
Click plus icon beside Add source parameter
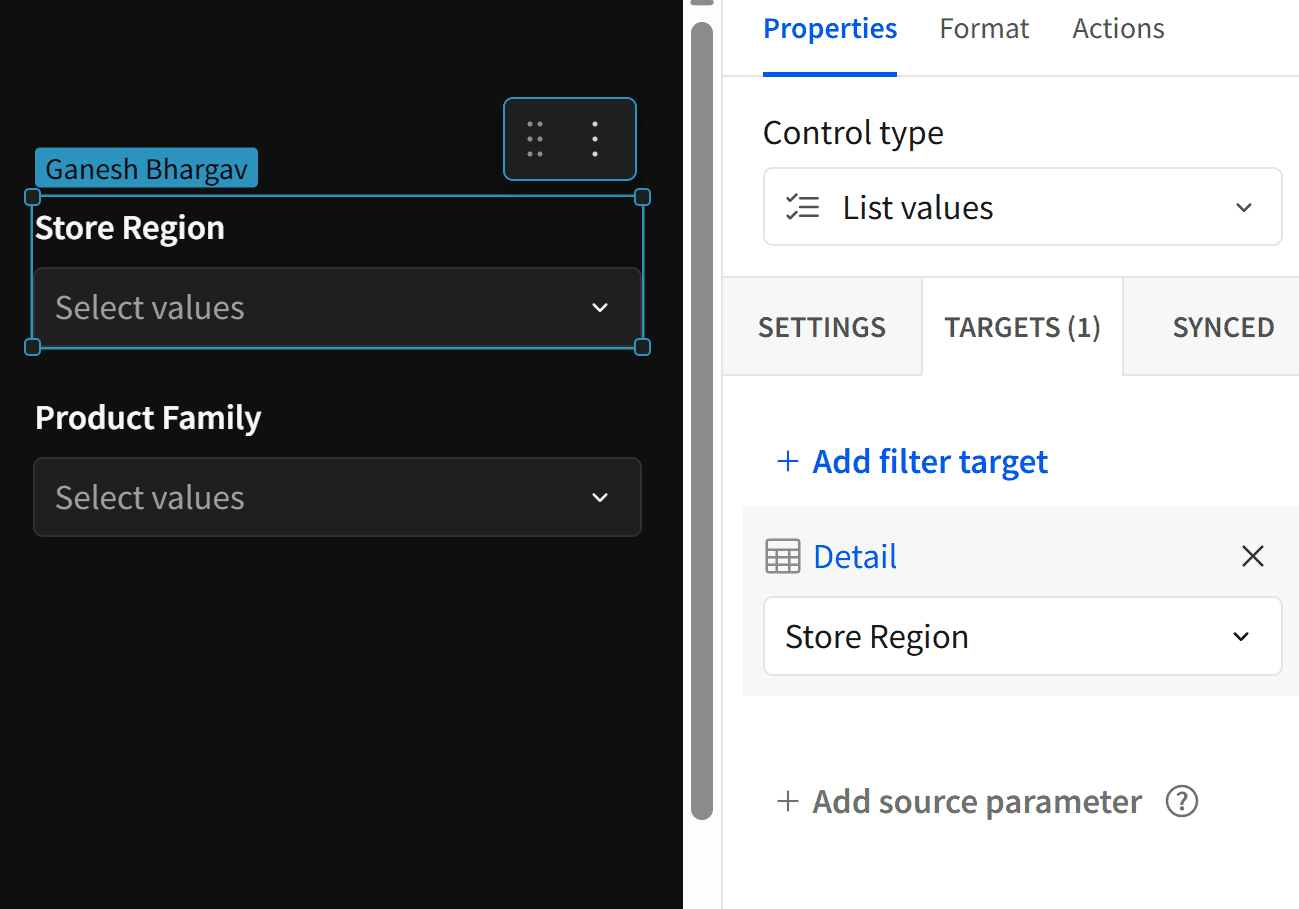click(788, 801)
